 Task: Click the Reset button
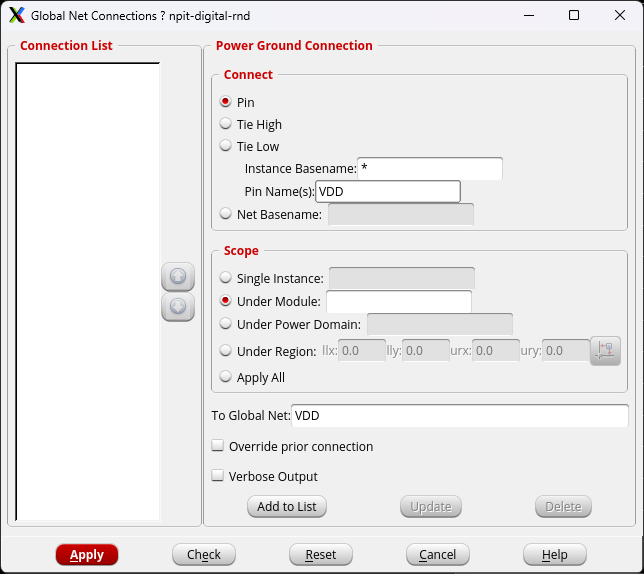tap(321, 555)
